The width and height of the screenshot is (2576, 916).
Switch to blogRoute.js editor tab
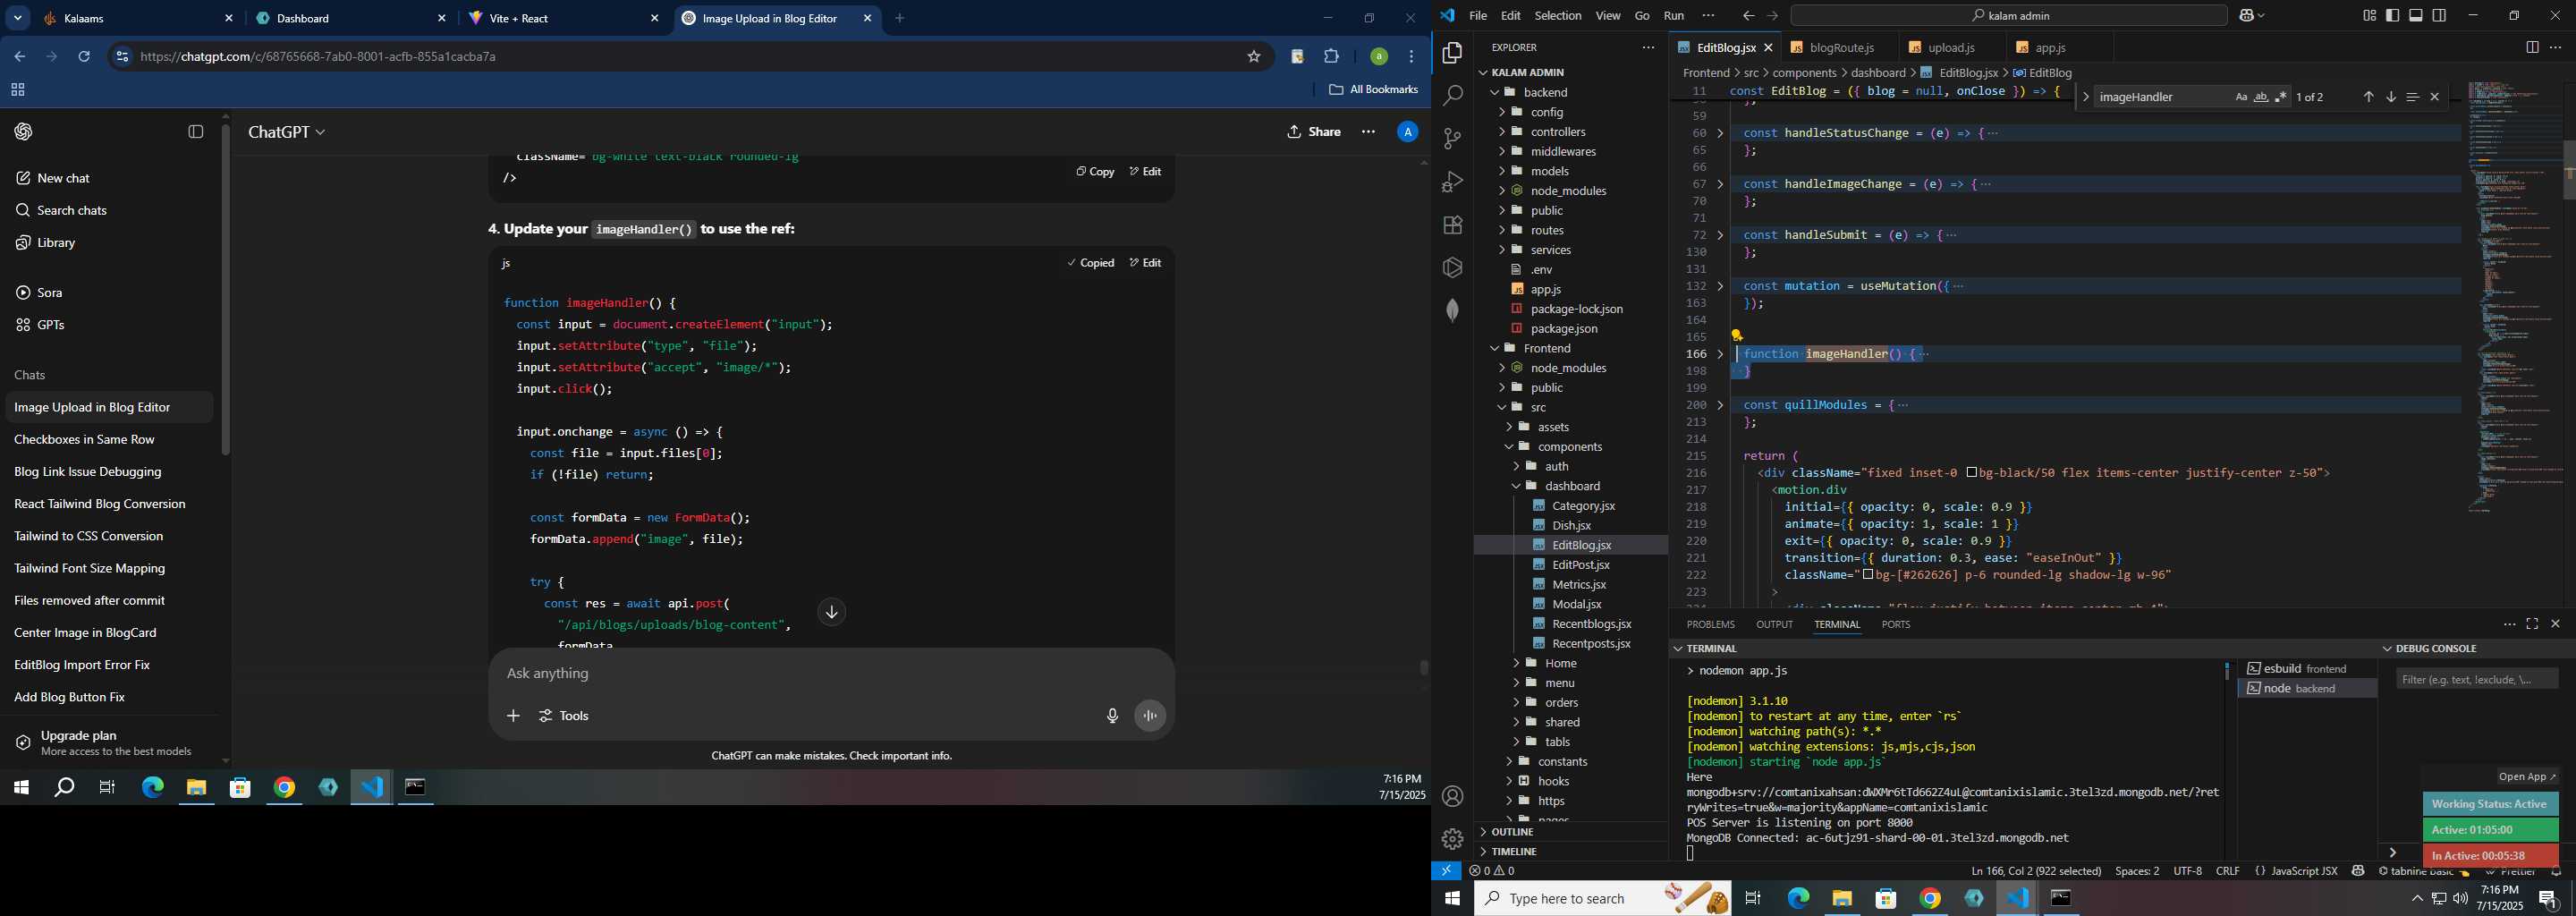point(1840,48)
